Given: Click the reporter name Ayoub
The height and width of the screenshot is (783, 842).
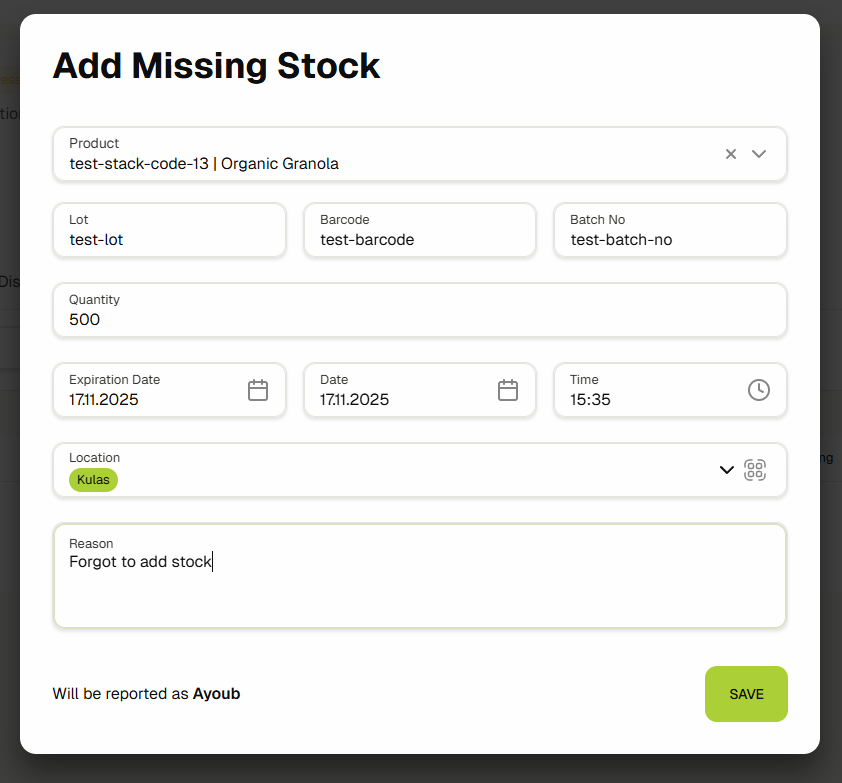Looking at the screenshot, I should point(216,694).
